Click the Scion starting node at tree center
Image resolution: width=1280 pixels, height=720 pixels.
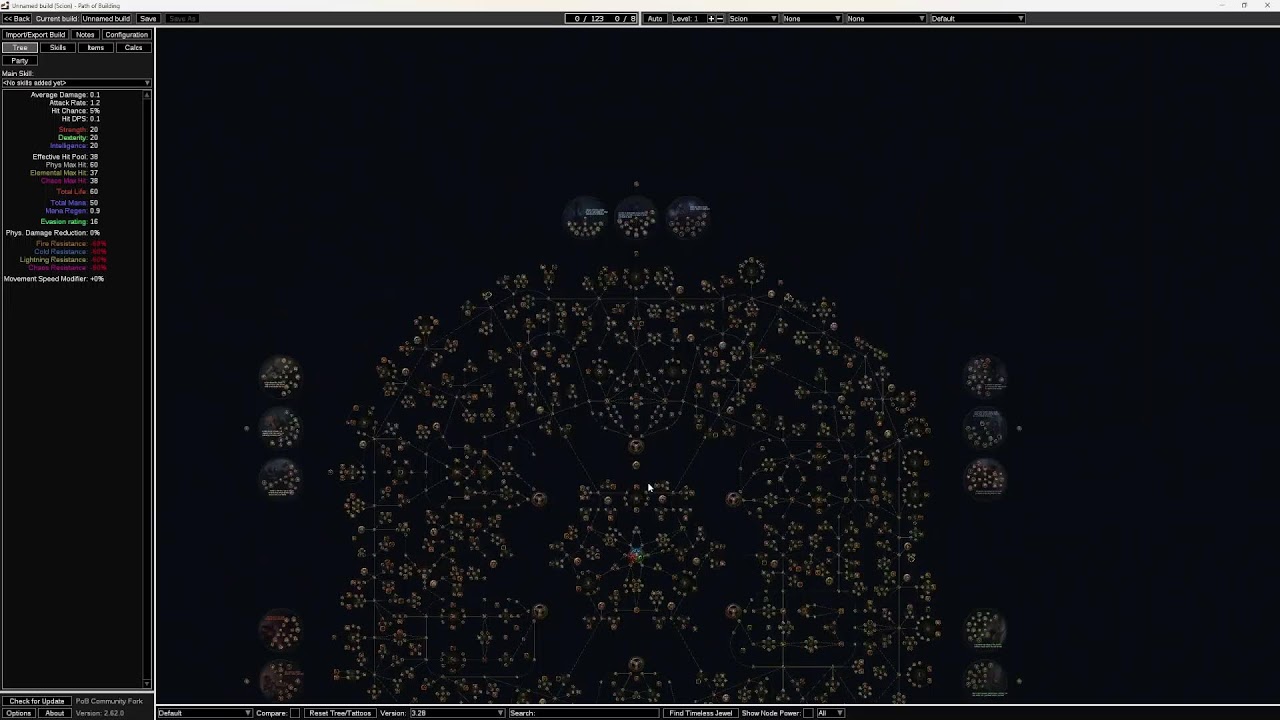pos(636,556)
